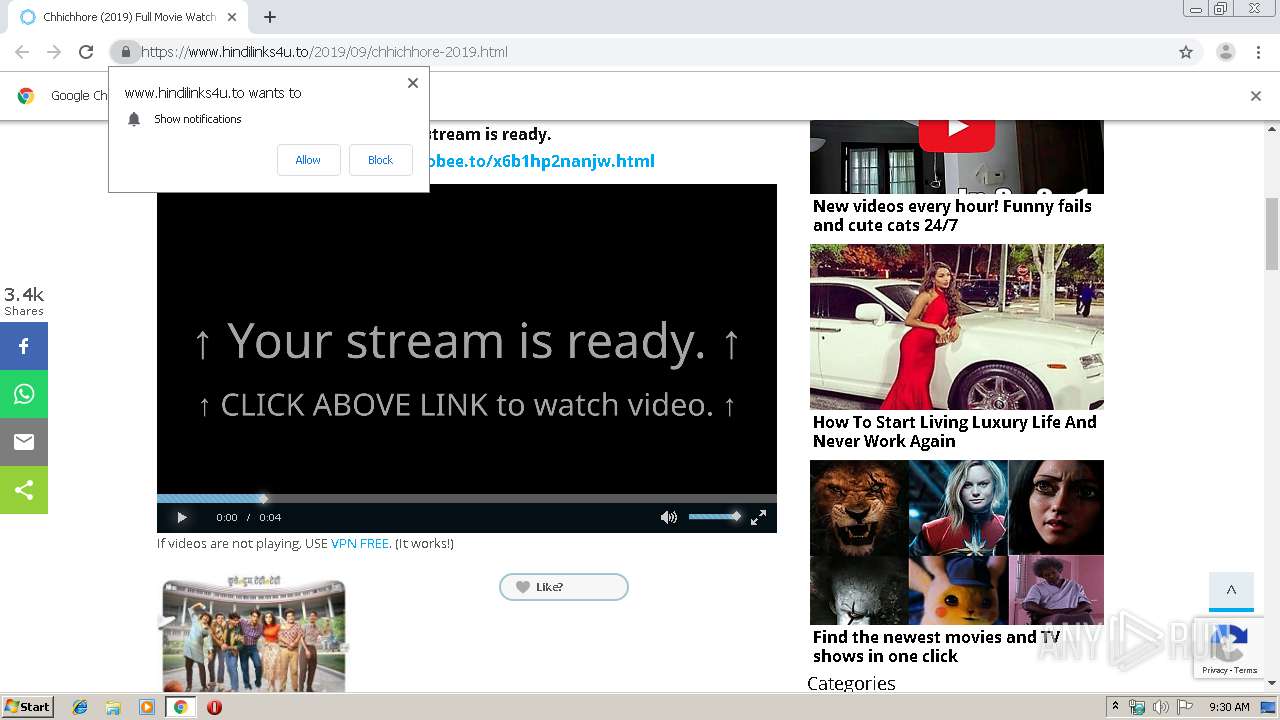Viewport: 1280px width, 720px height.
Task: Open the green ShareThis share button
Action: tap(24, 490)
